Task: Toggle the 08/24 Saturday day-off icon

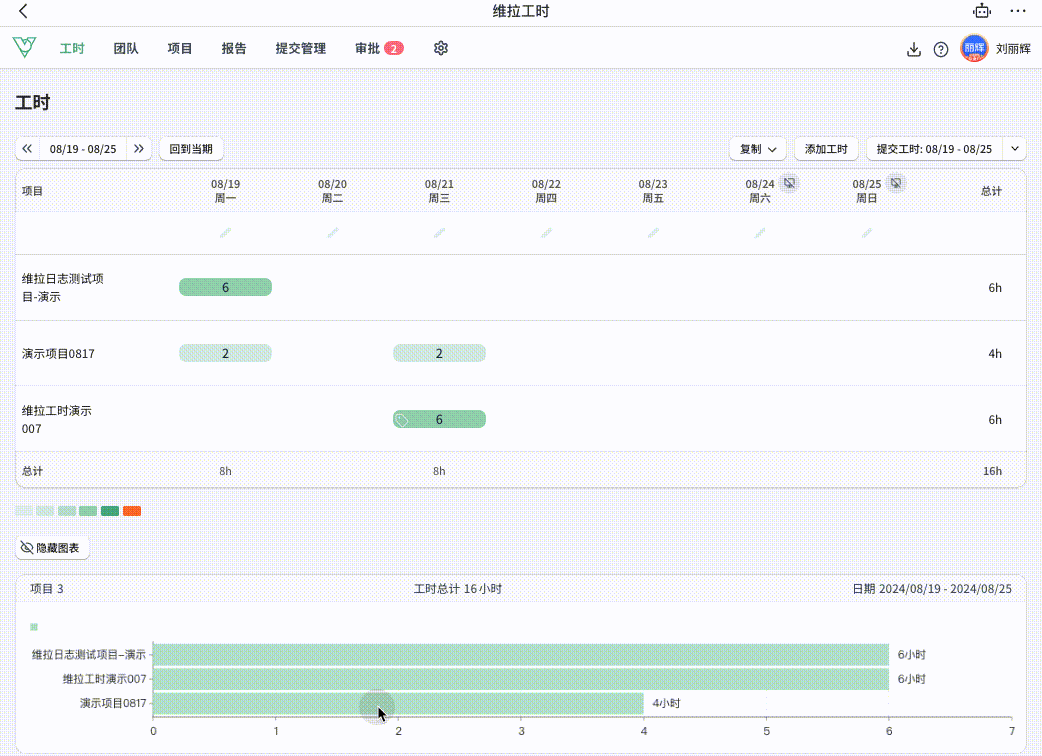Action: click(789, 183)
